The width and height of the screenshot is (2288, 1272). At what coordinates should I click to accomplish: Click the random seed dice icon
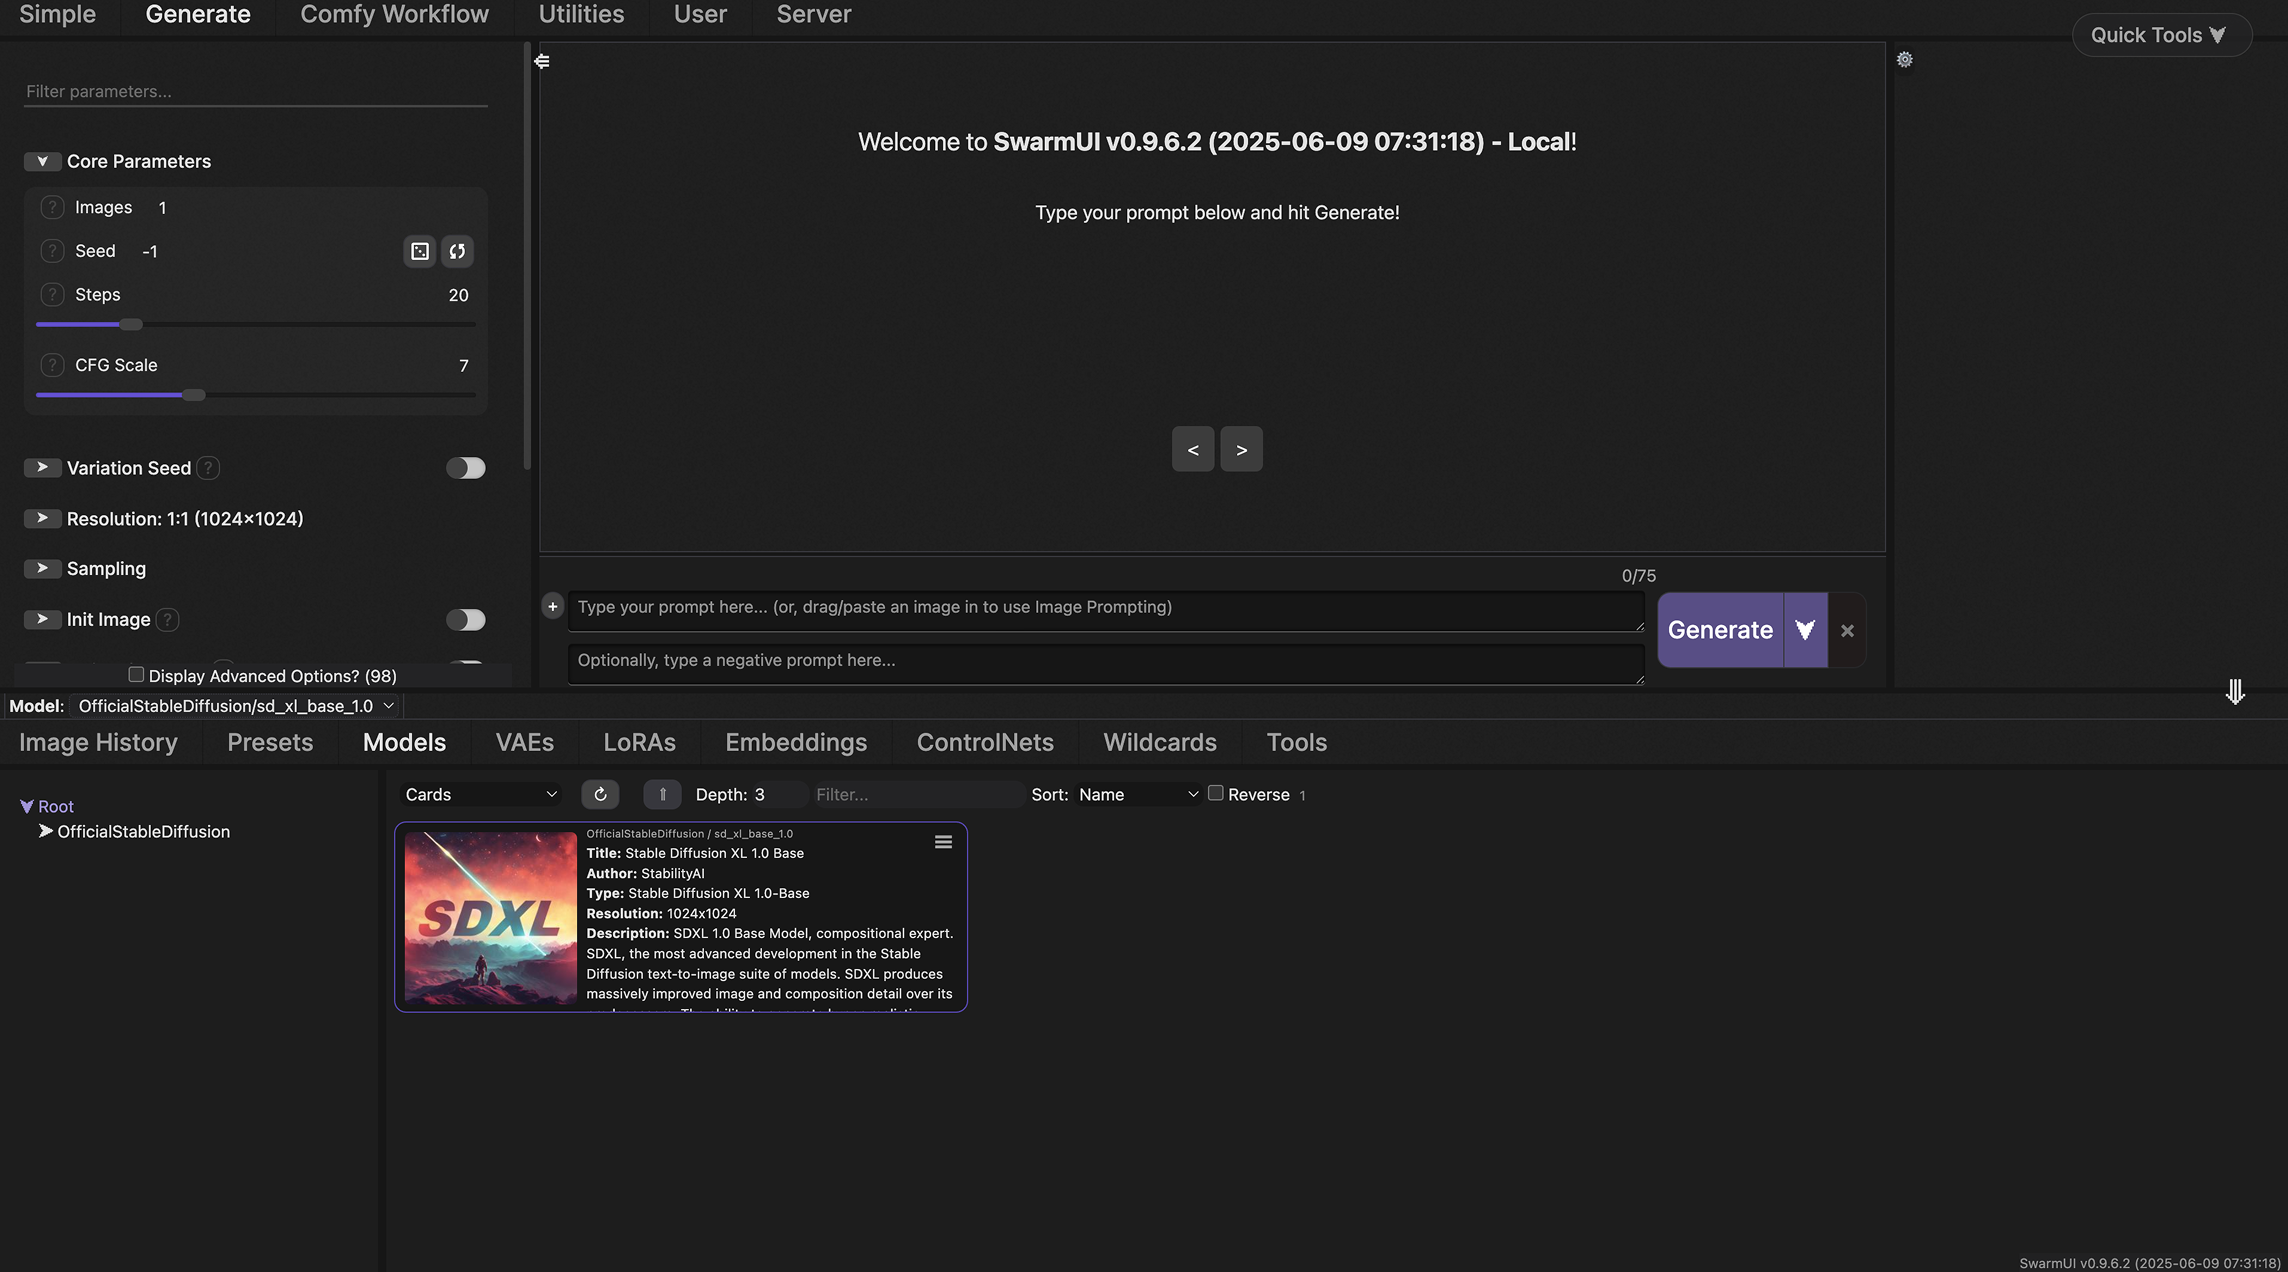pos(420,251)
